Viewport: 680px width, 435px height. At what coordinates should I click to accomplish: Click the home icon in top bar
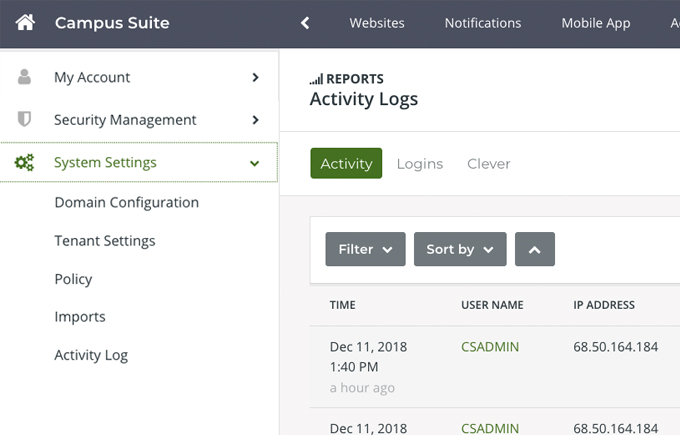pos(25,22)
